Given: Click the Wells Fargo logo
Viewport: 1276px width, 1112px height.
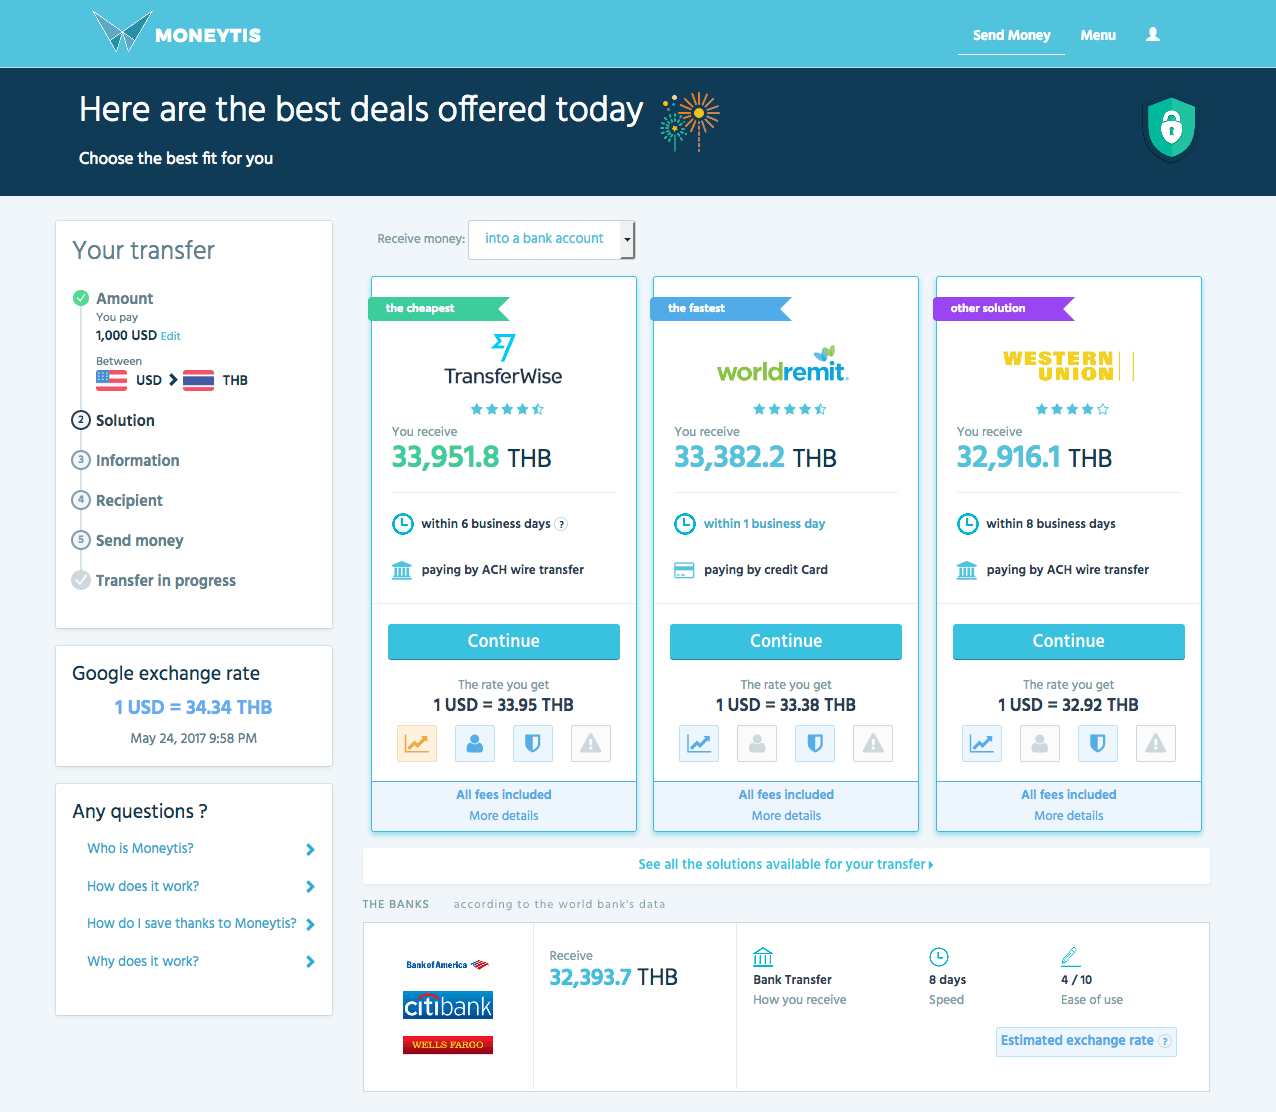Looking at the screenshot, I should click(448, 1045).
